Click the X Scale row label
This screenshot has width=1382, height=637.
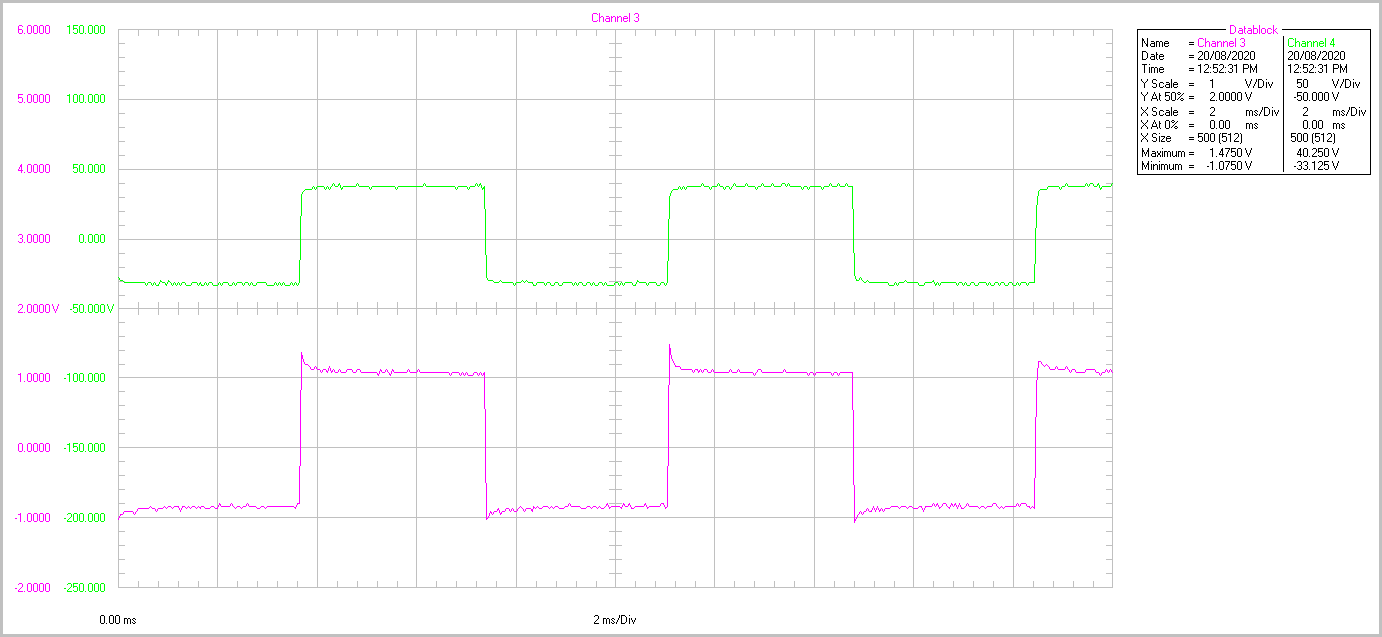tap(1160, 112)
